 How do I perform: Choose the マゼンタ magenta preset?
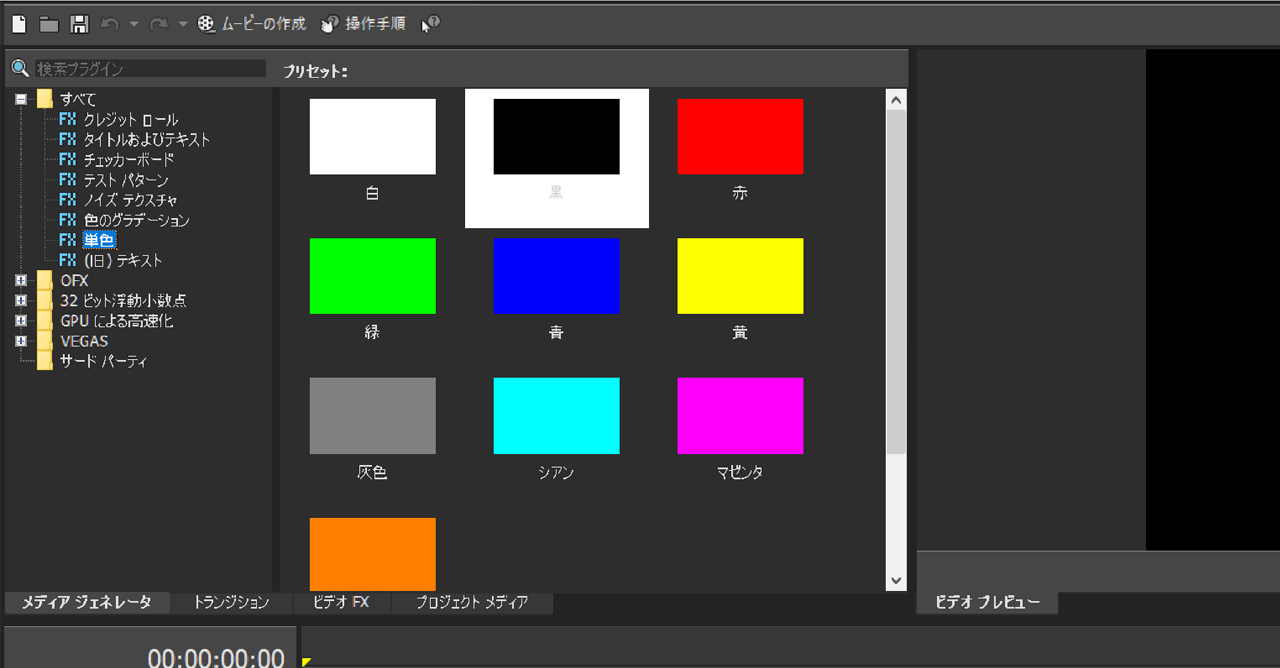click(x=740, y=416)
